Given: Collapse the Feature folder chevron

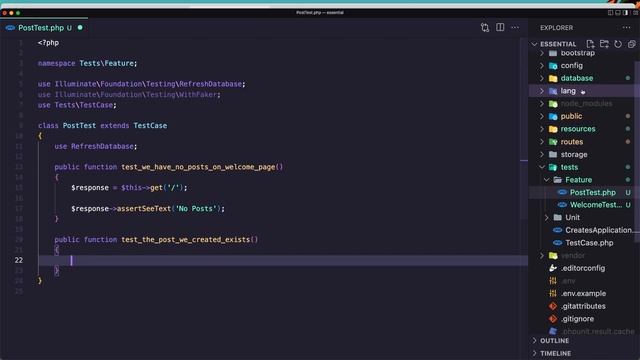Looking at the screenshot, I should pyautogui.click(x=547, y=180).
